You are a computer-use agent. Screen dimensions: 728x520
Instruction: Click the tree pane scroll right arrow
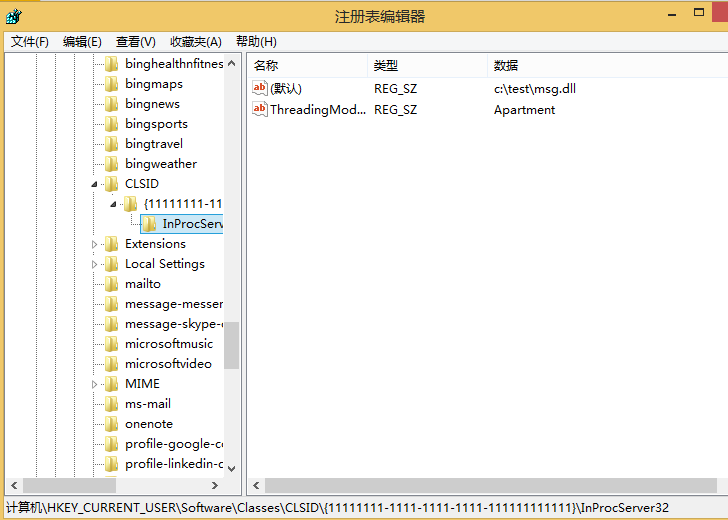214,486
